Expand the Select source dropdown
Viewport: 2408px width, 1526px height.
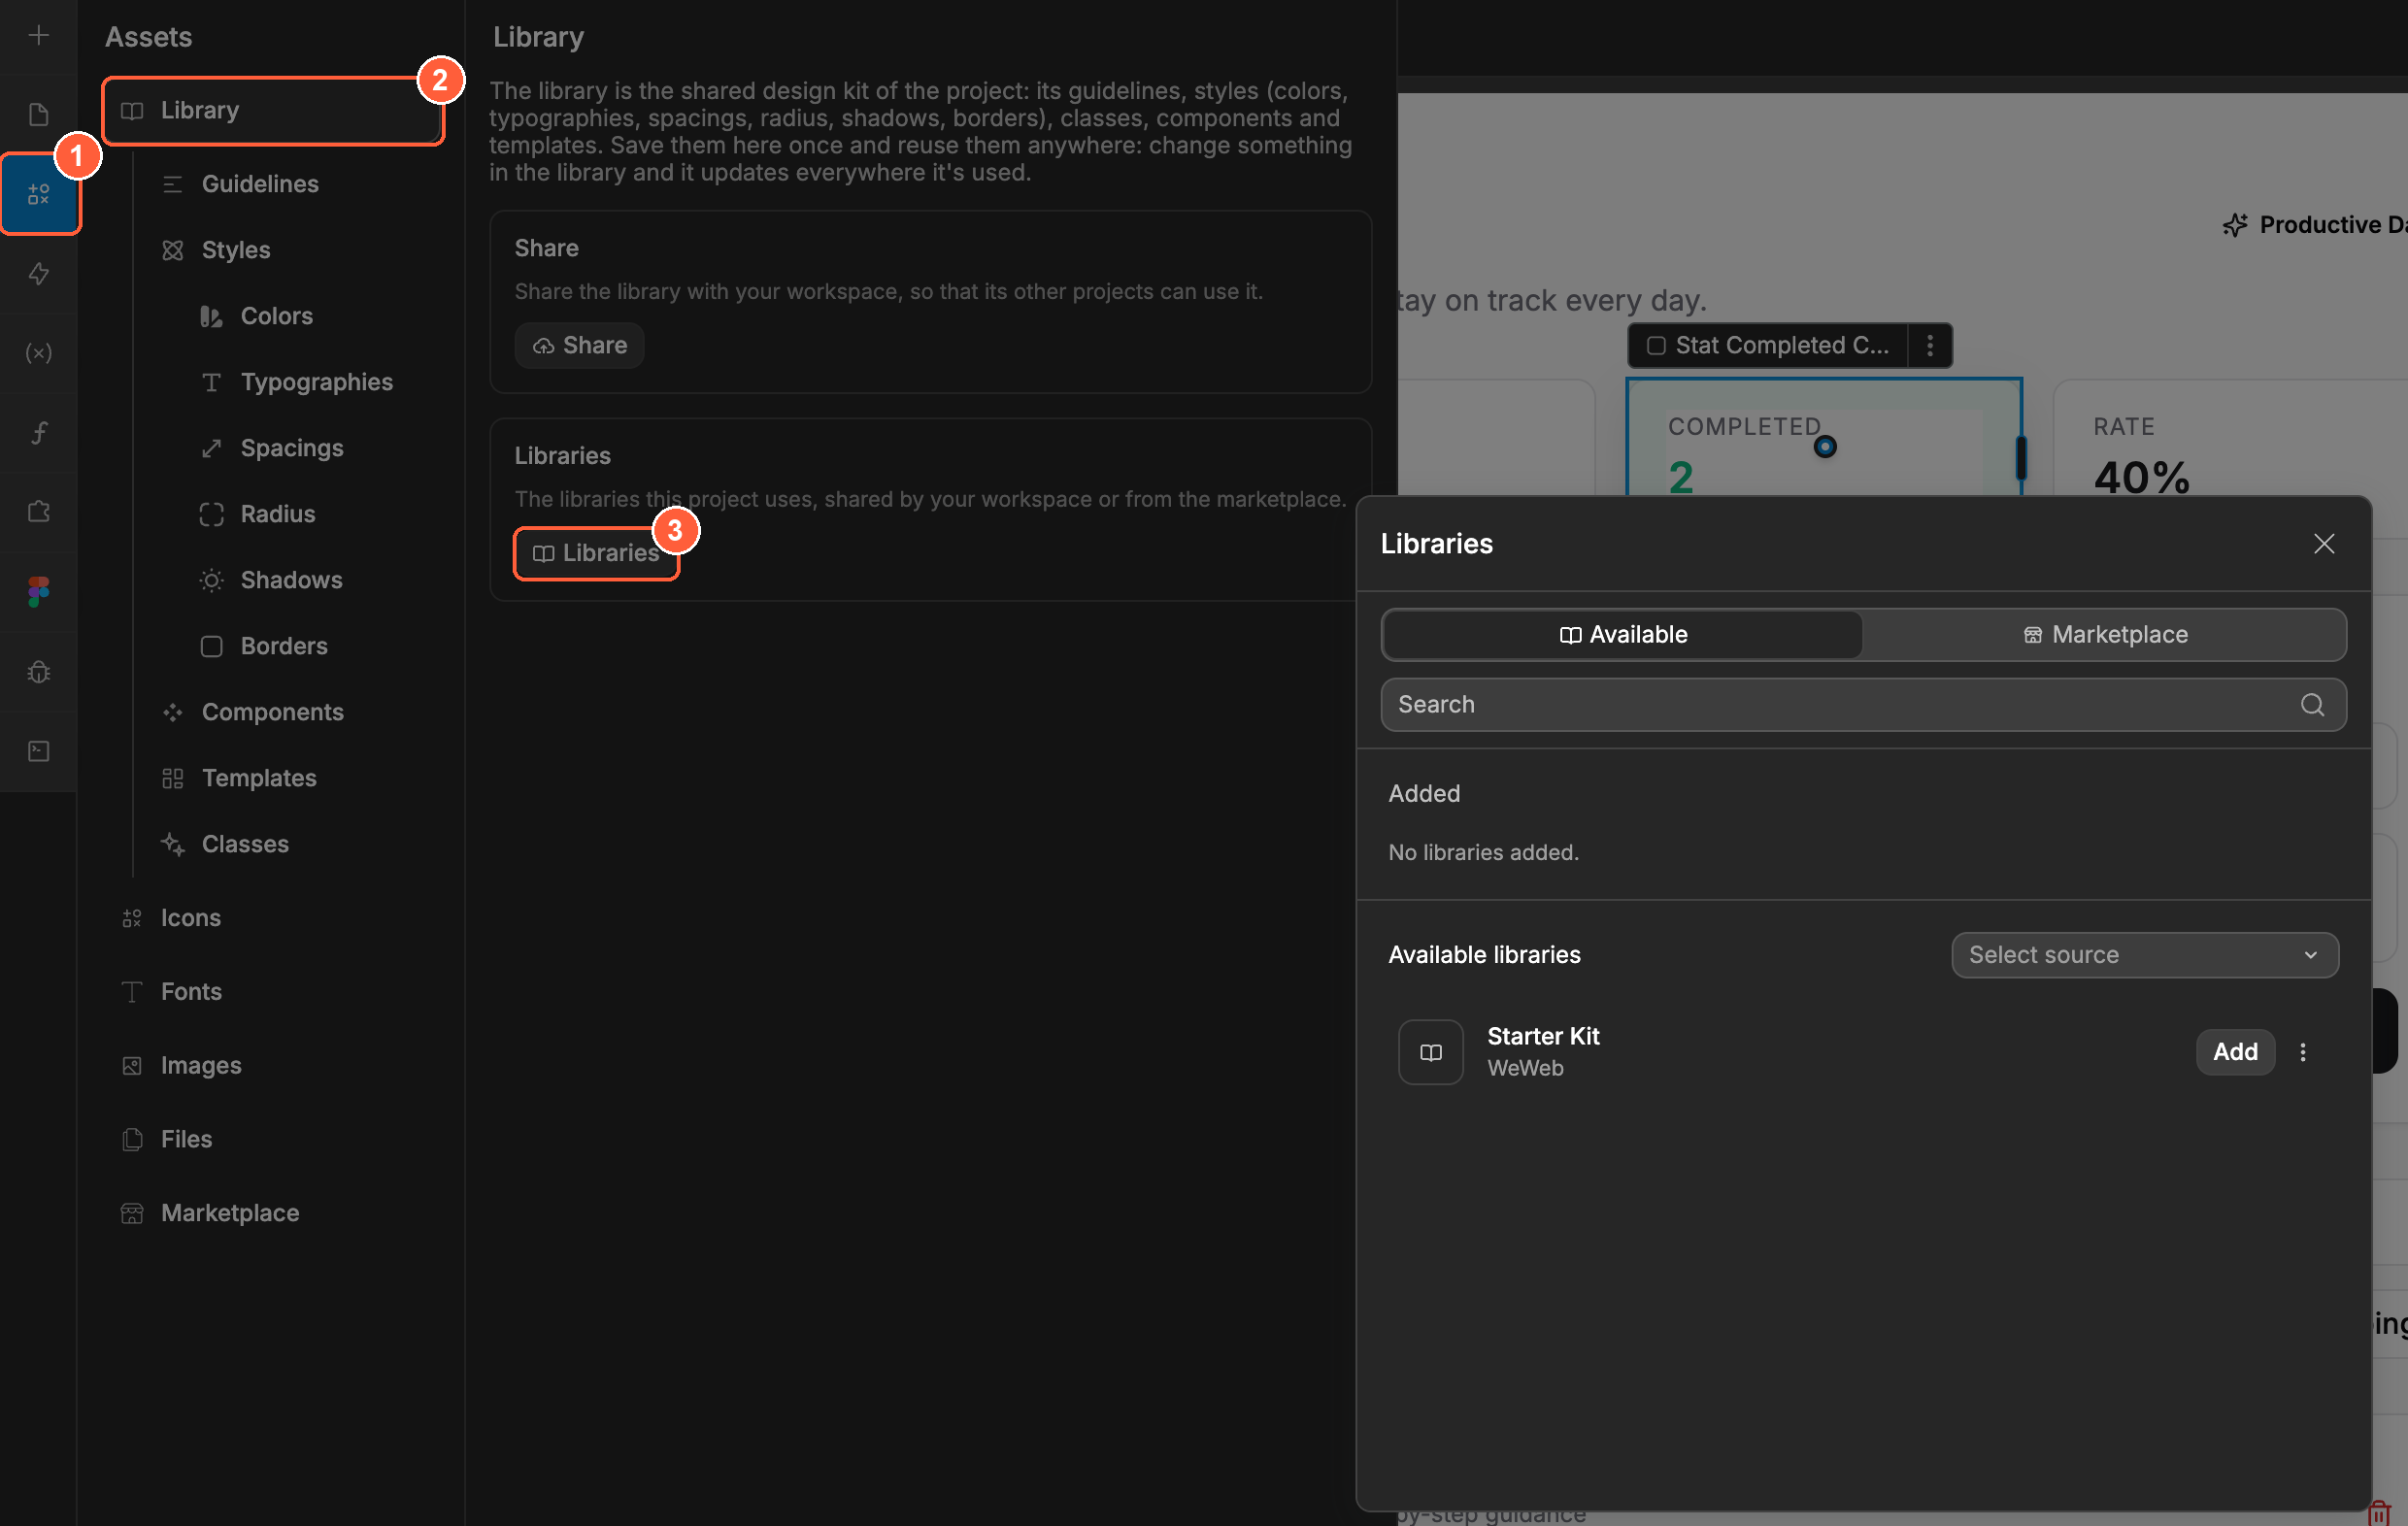point(2145,955)
